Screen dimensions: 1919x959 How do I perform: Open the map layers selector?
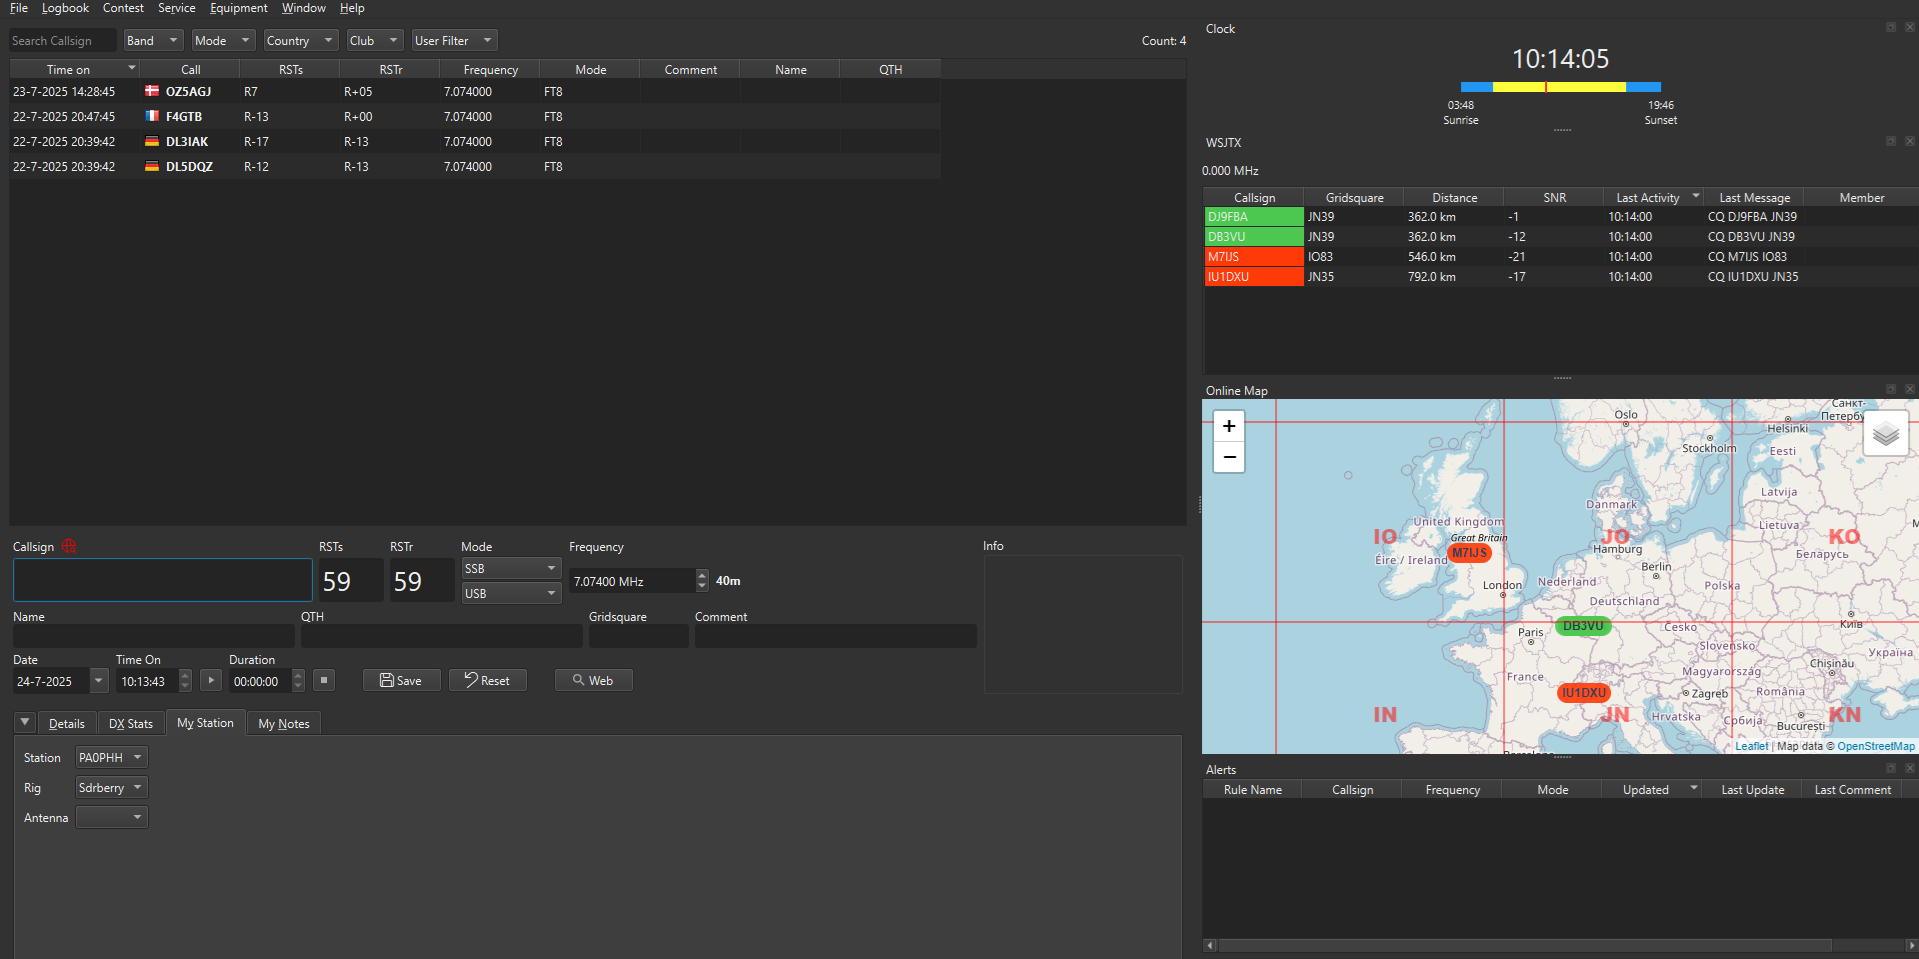click(1885, 434)
